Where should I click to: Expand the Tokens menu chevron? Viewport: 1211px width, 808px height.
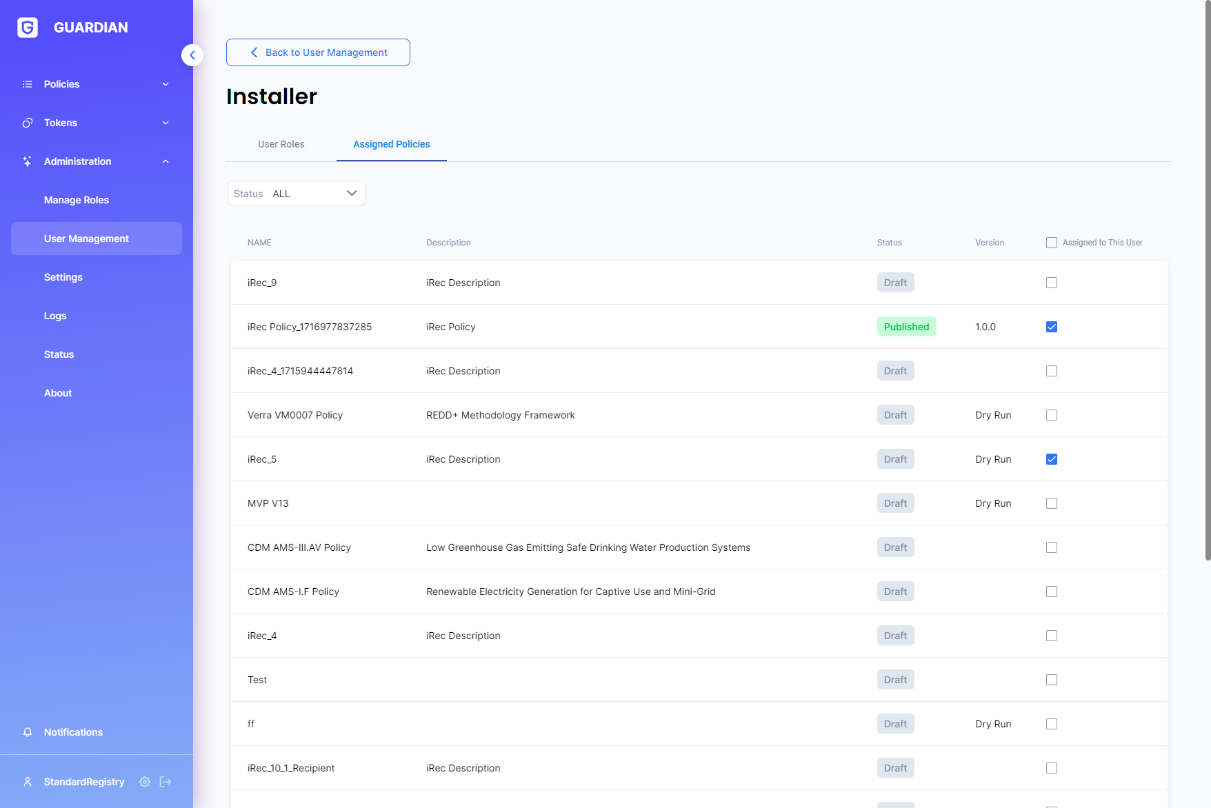point(165,123)
